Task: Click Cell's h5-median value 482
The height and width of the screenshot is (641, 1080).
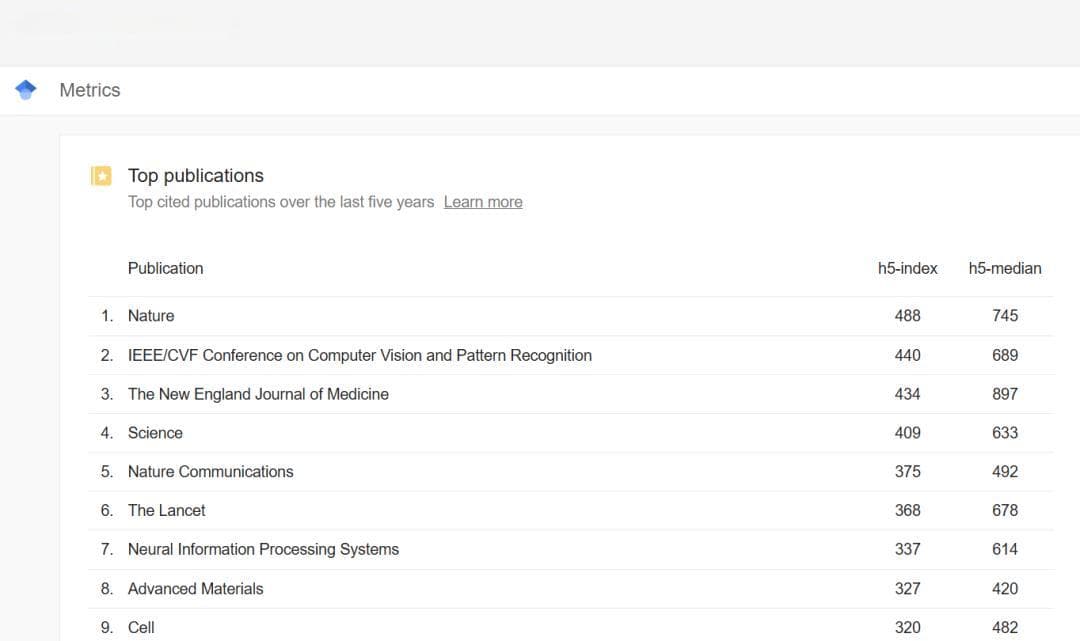Action: [x=1005, y=628]
